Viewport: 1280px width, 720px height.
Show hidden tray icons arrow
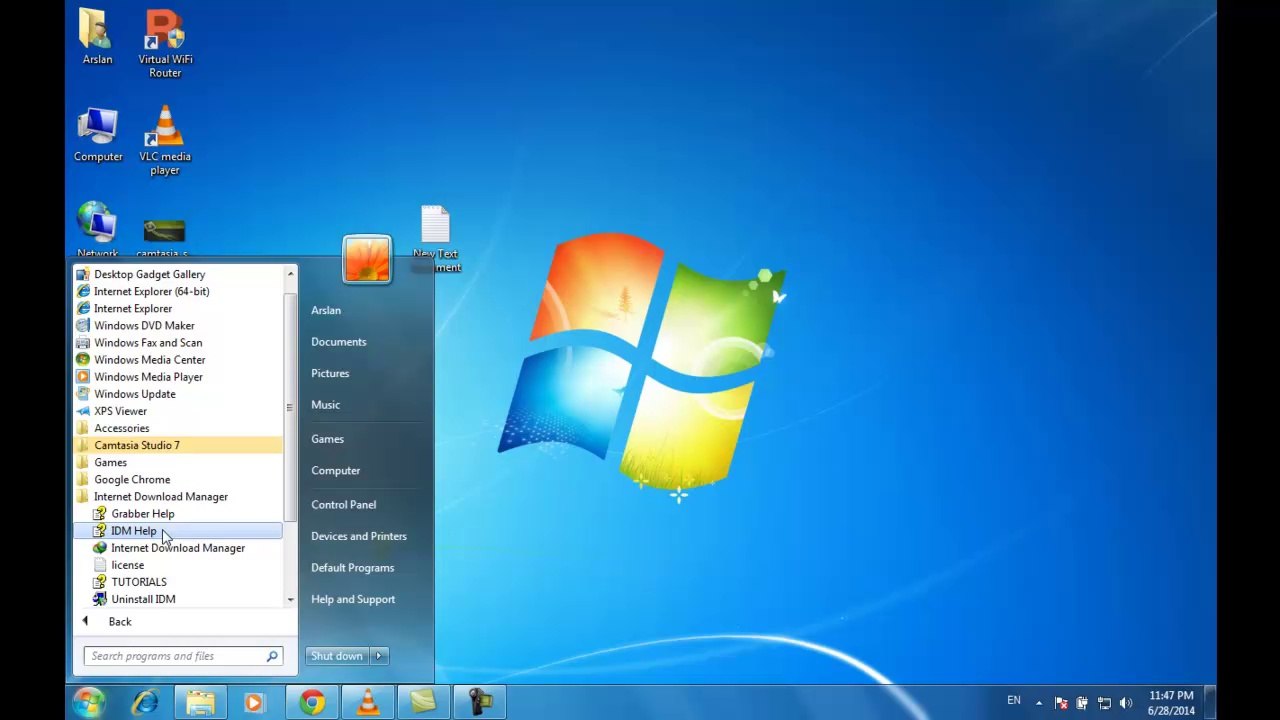[1039, 703]
